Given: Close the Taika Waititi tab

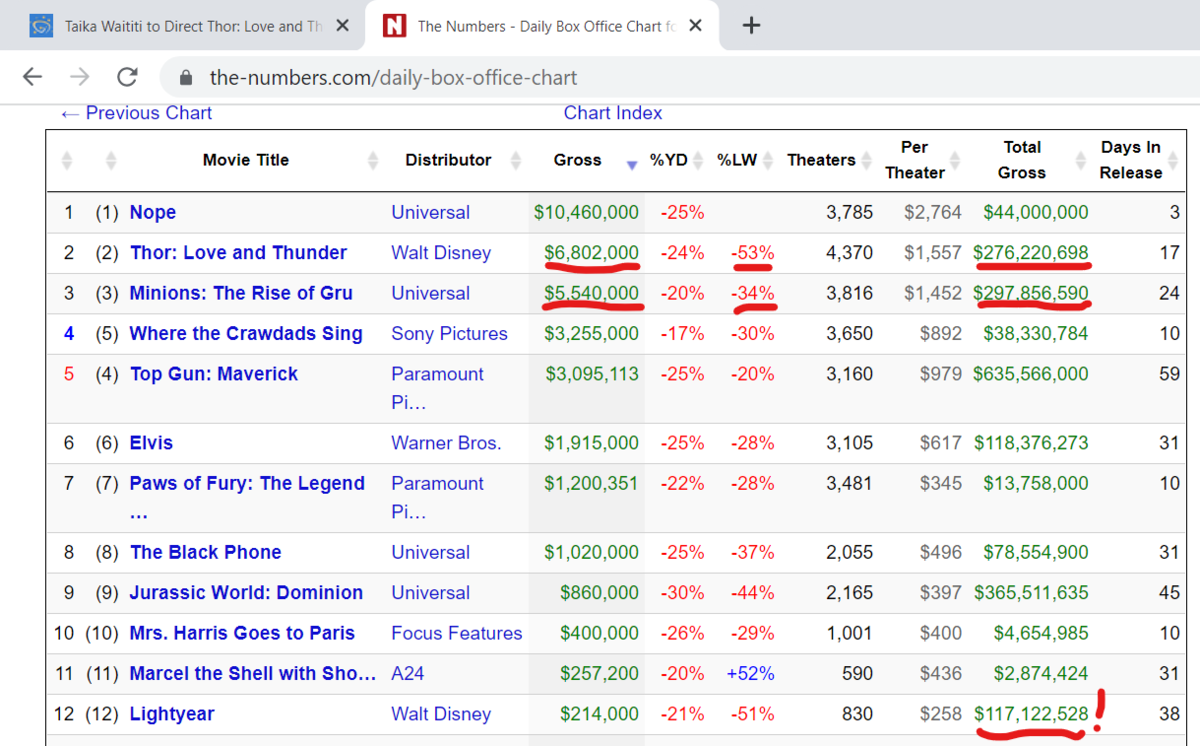Looking at the screenshot, I should [342, 26].
